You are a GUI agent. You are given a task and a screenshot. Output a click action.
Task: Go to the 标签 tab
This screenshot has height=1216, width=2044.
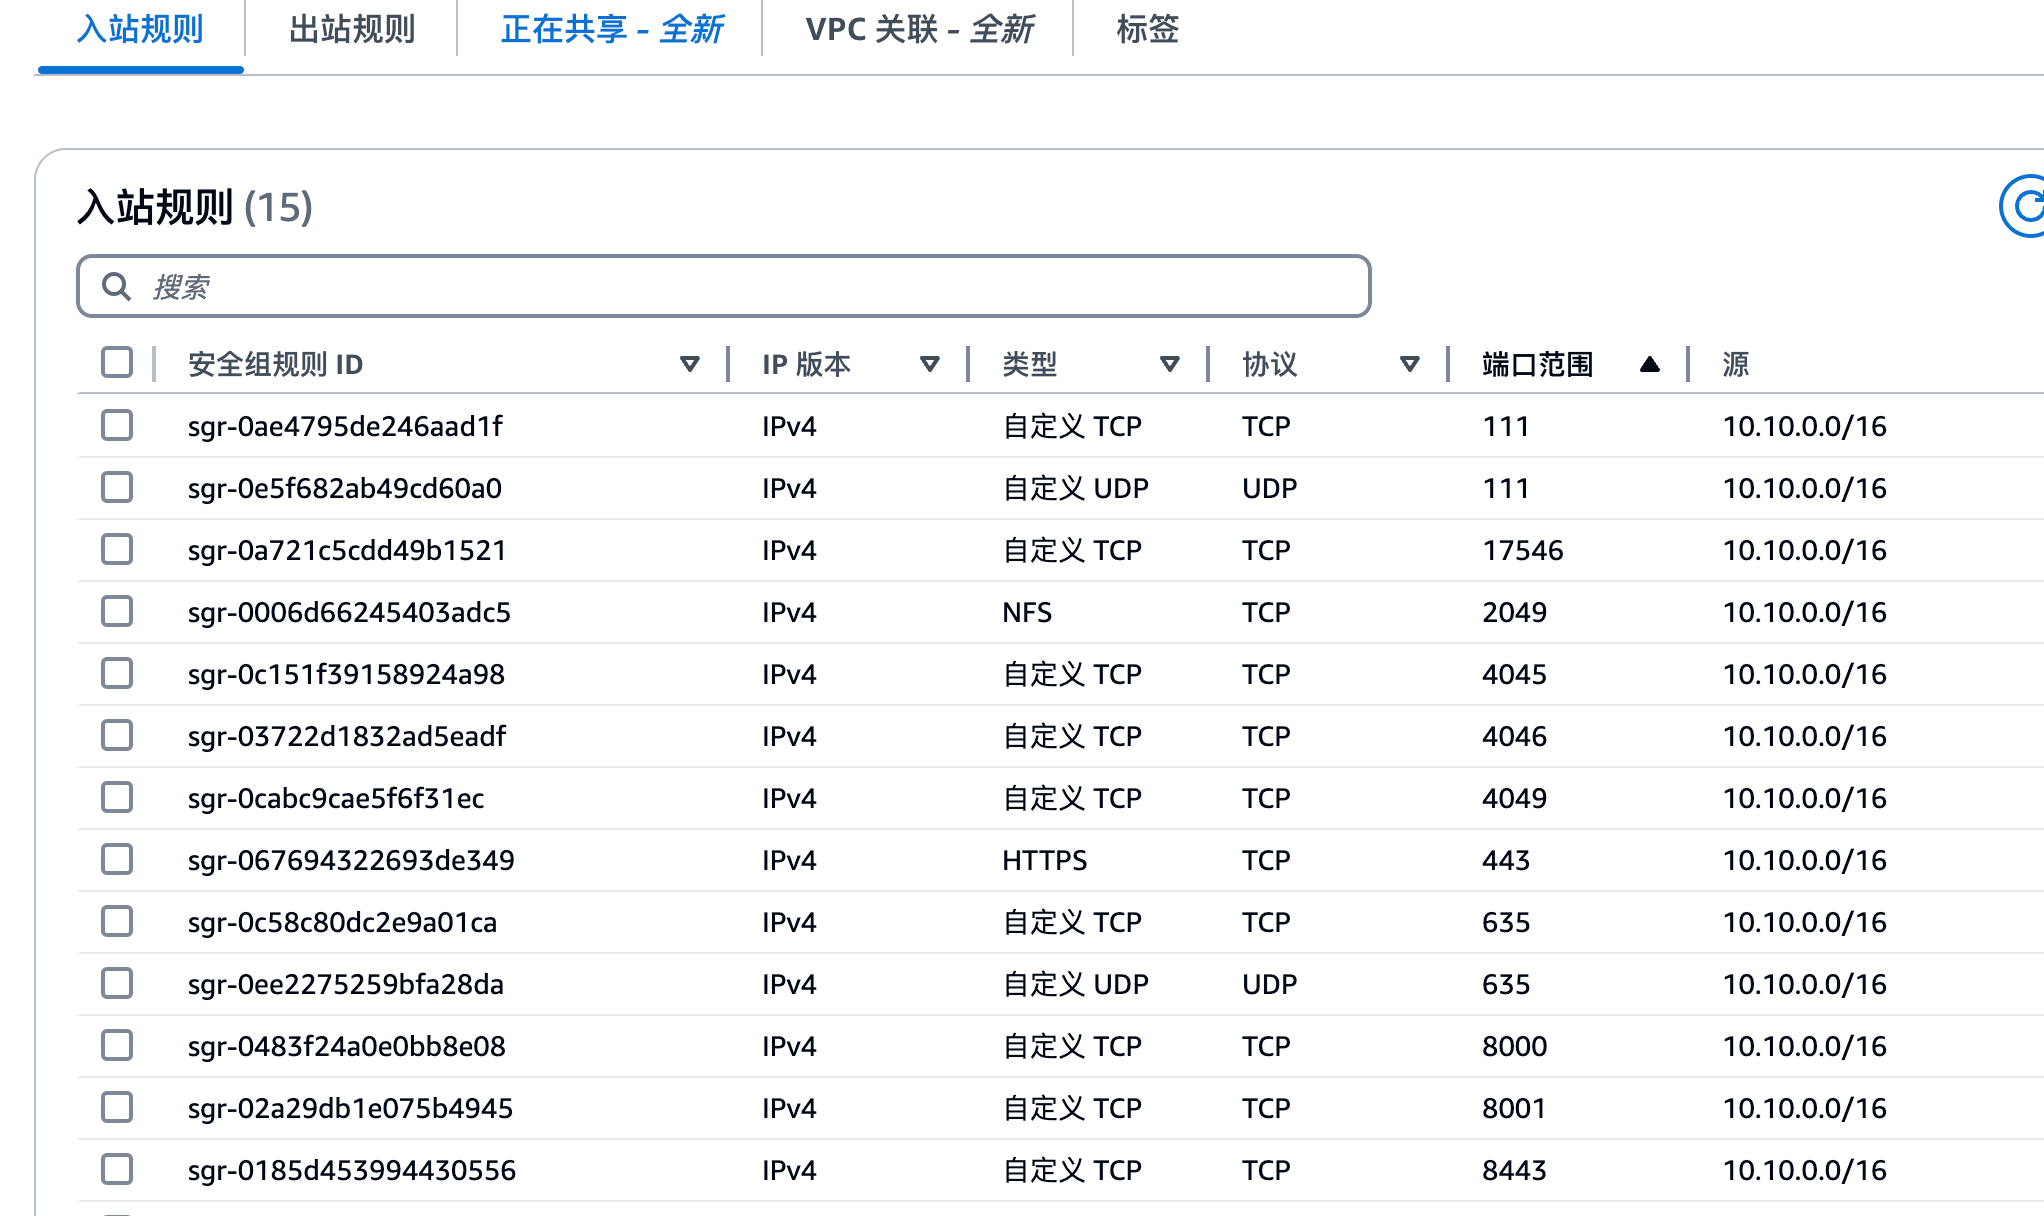1147,30
